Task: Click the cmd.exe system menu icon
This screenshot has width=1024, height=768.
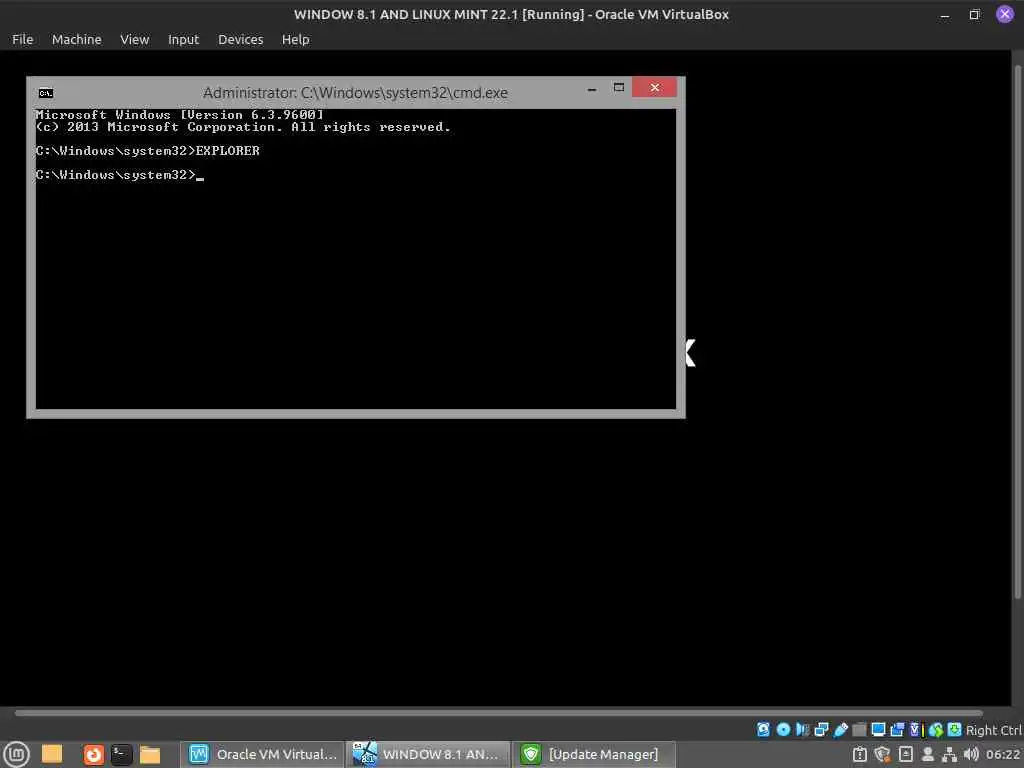Action: [x=46, y=93]
